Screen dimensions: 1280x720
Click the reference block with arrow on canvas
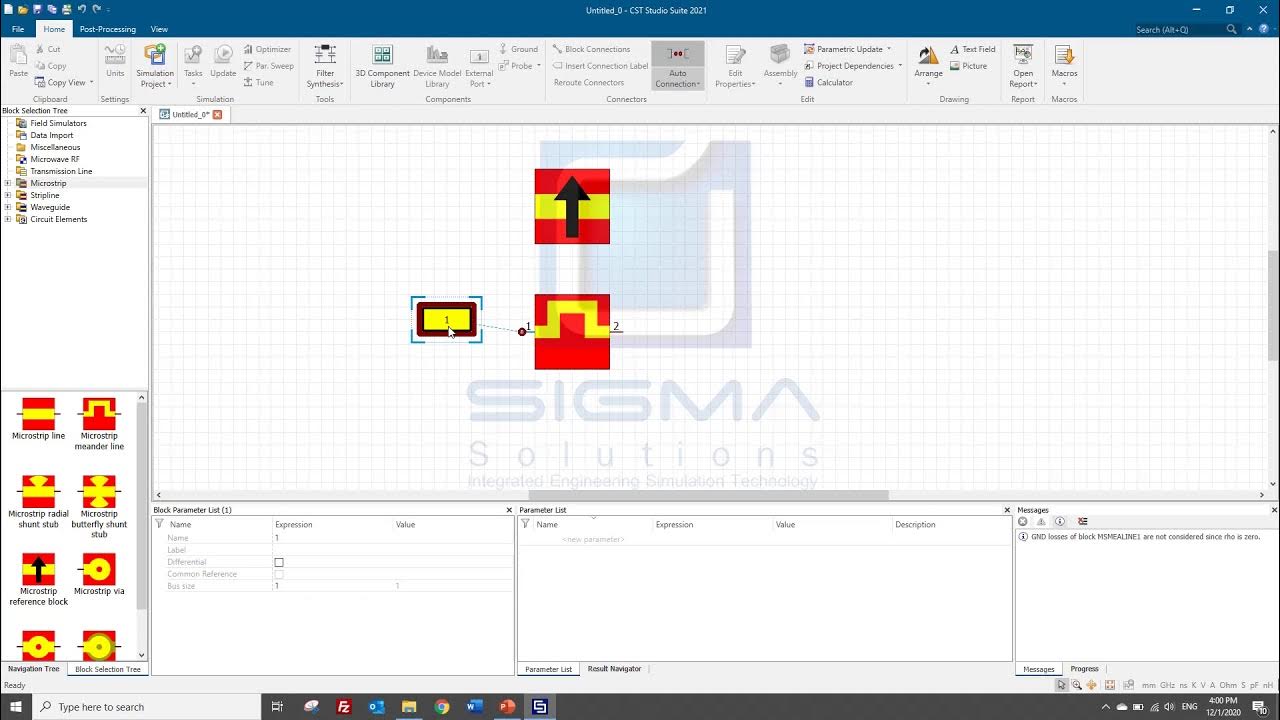coord(572,206)
